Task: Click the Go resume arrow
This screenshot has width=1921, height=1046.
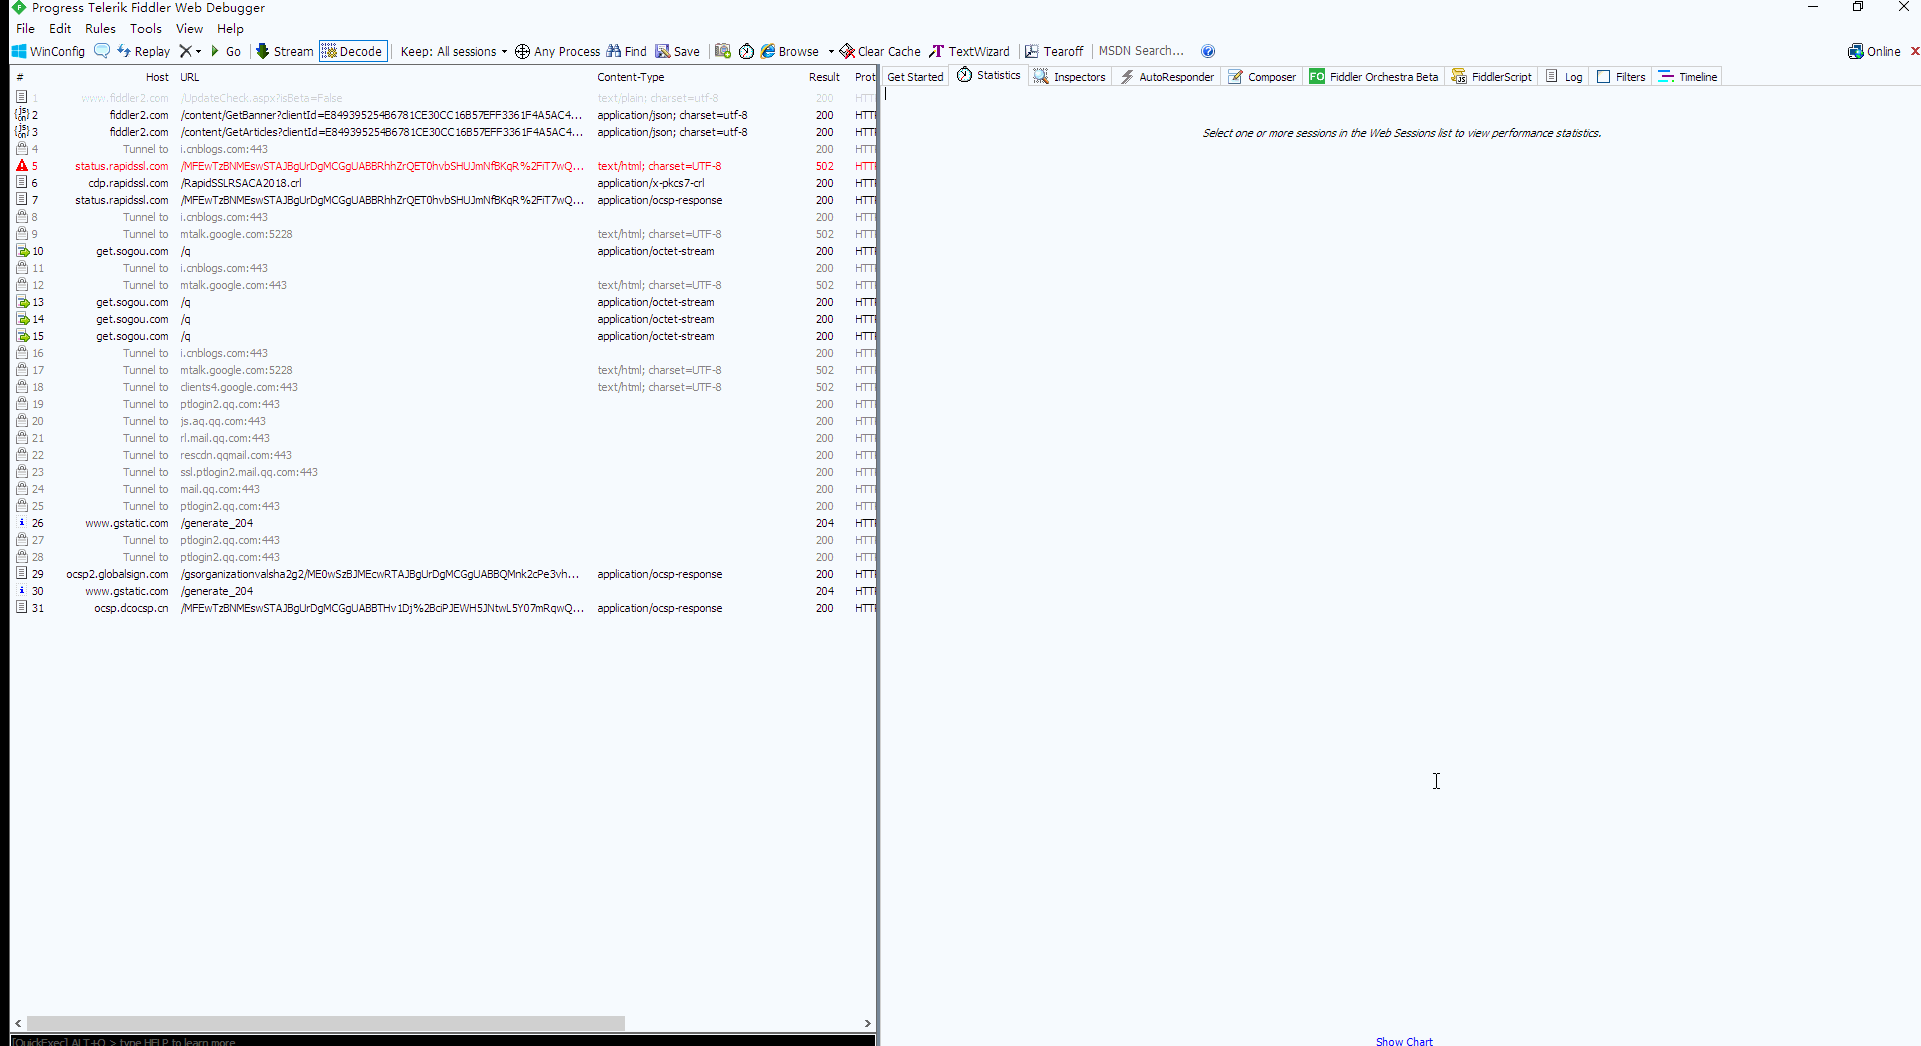Action: [x=225, y=51]
